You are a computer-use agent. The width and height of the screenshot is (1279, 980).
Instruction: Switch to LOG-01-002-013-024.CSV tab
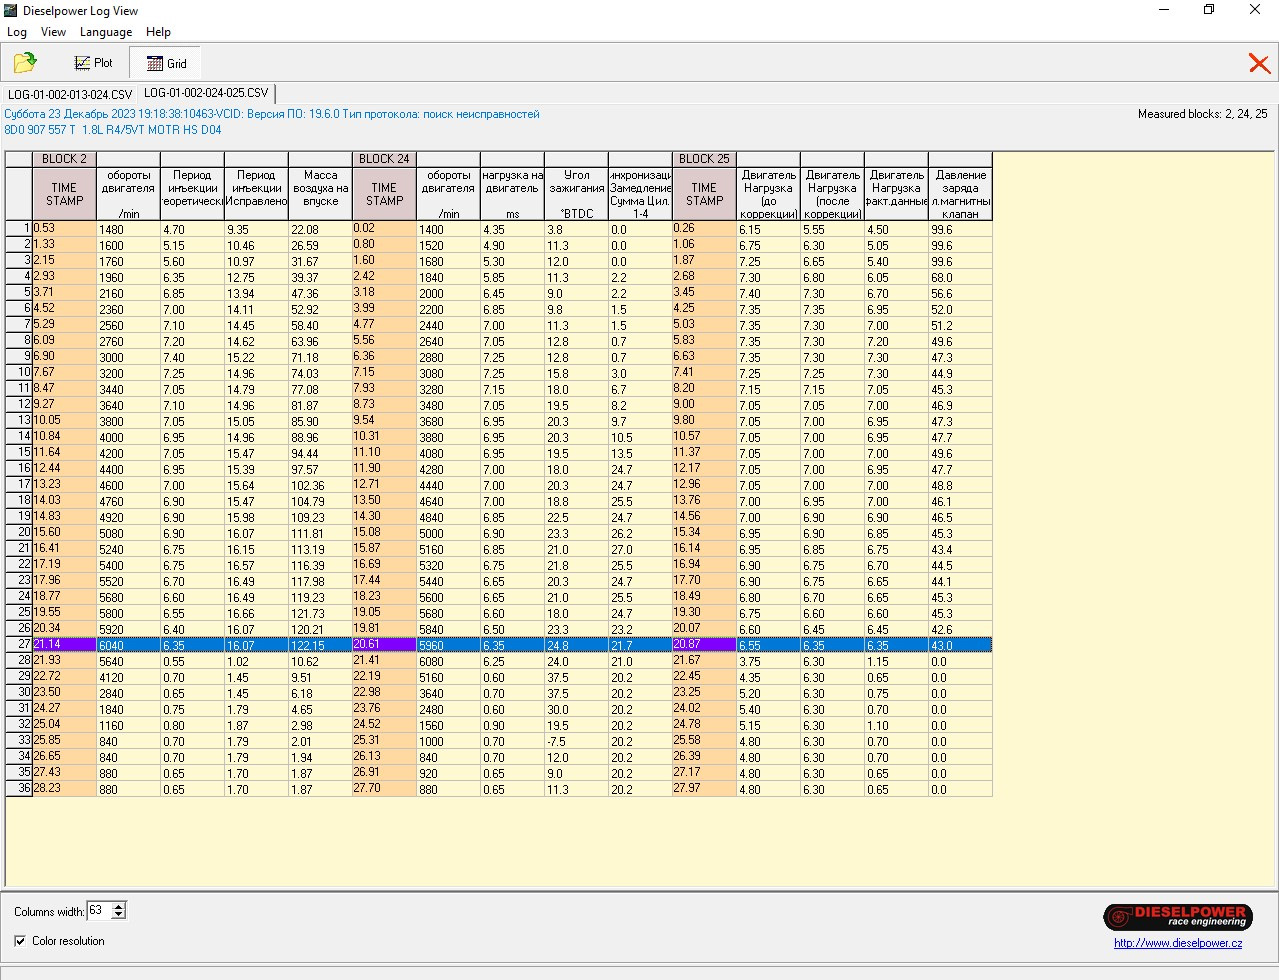69,94
